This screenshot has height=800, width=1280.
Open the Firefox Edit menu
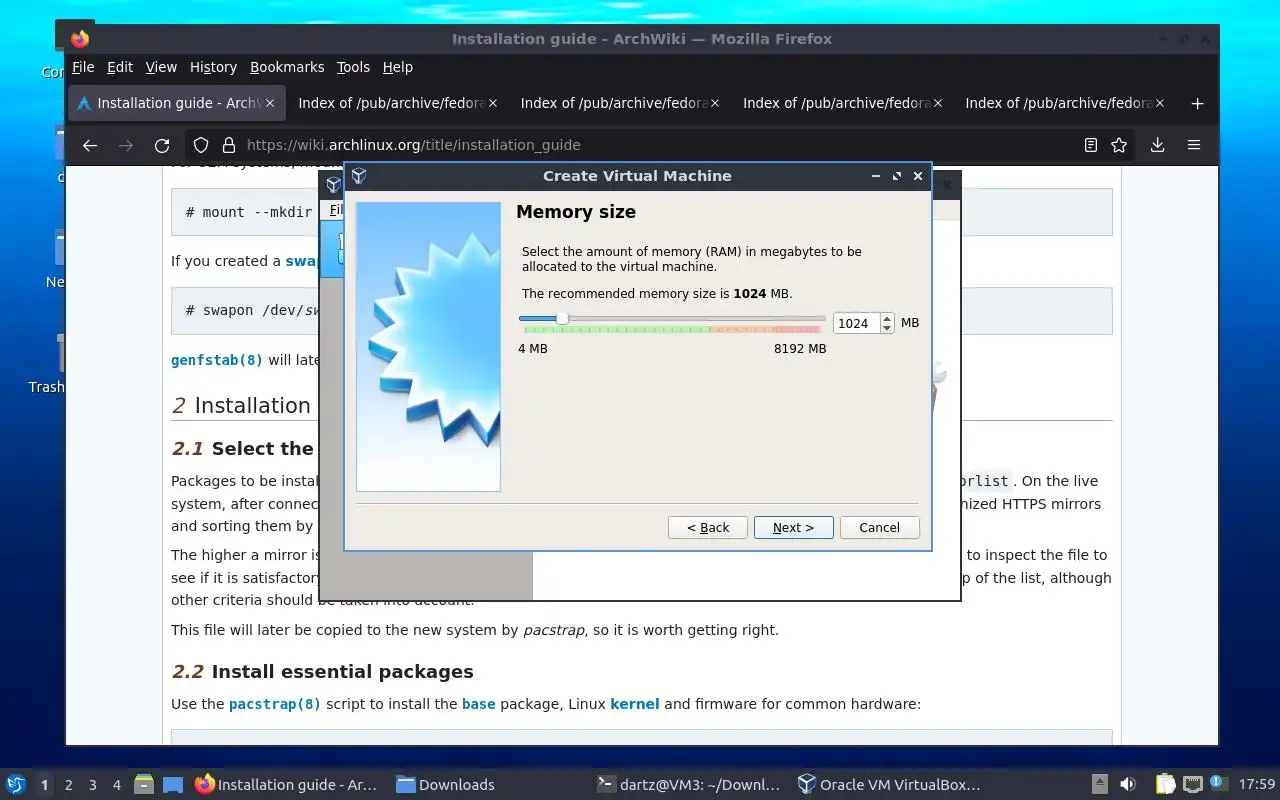click(120, 67)
